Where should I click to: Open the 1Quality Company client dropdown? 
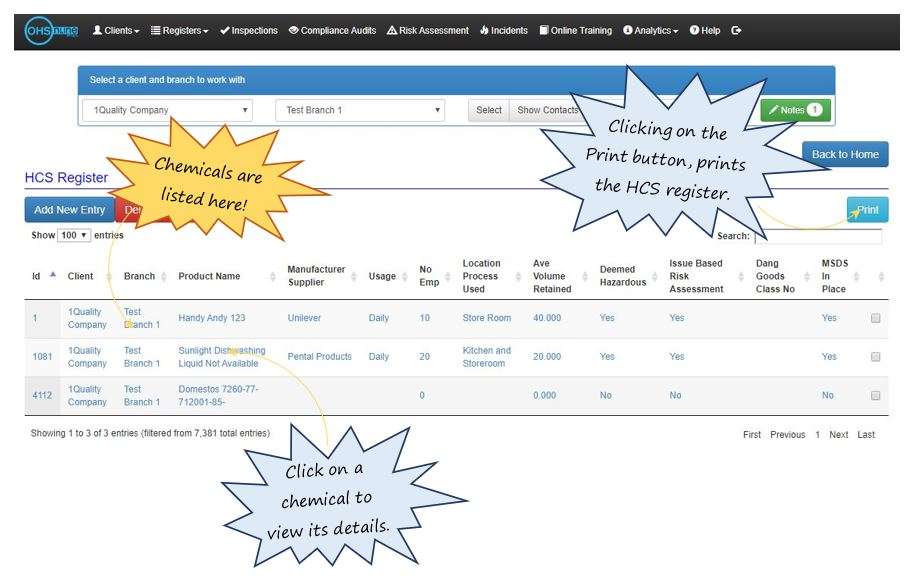tap(165, 110)
